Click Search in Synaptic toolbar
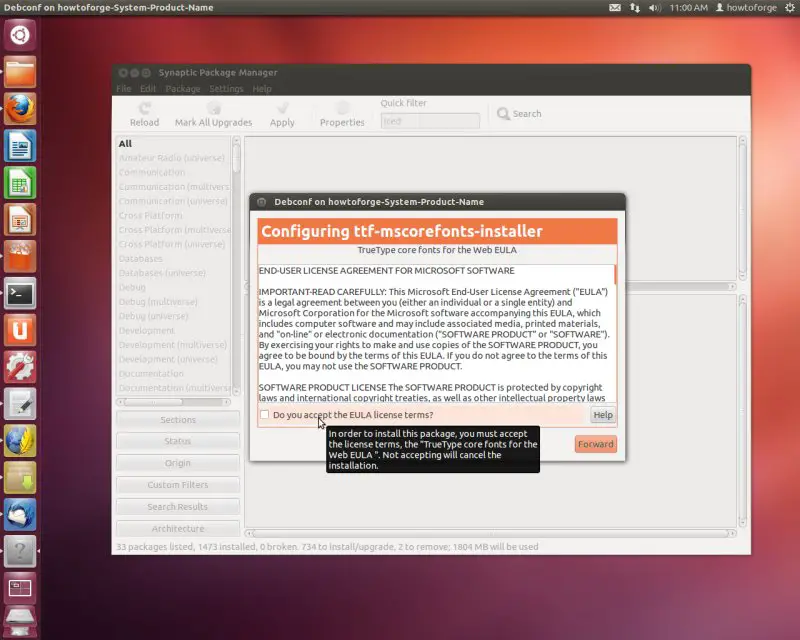800x640 pixels. (x=519, y=114)
